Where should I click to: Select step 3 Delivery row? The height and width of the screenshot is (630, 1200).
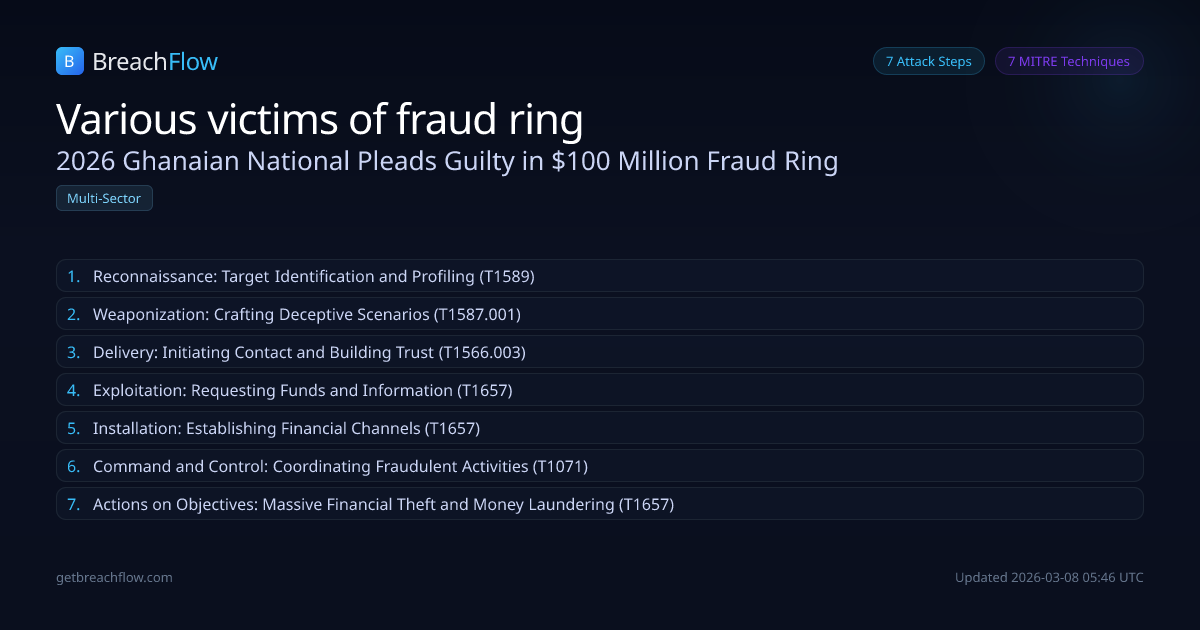click(x=600, y=352)
